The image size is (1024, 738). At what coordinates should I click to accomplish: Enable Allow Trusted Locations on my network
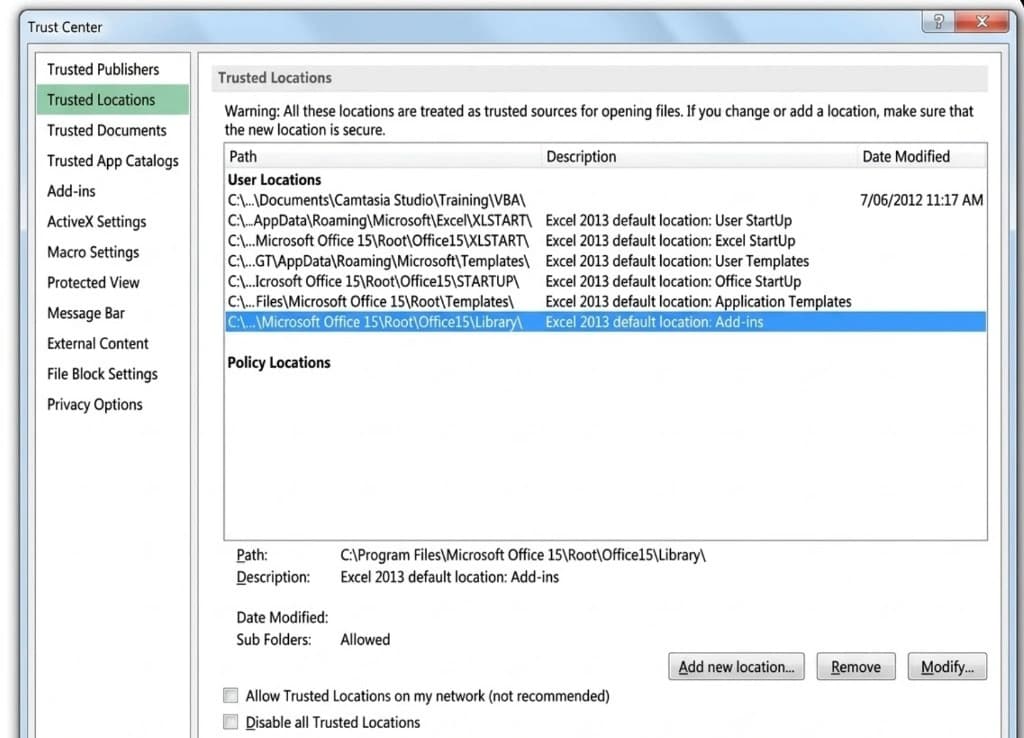tap(230, 695)
